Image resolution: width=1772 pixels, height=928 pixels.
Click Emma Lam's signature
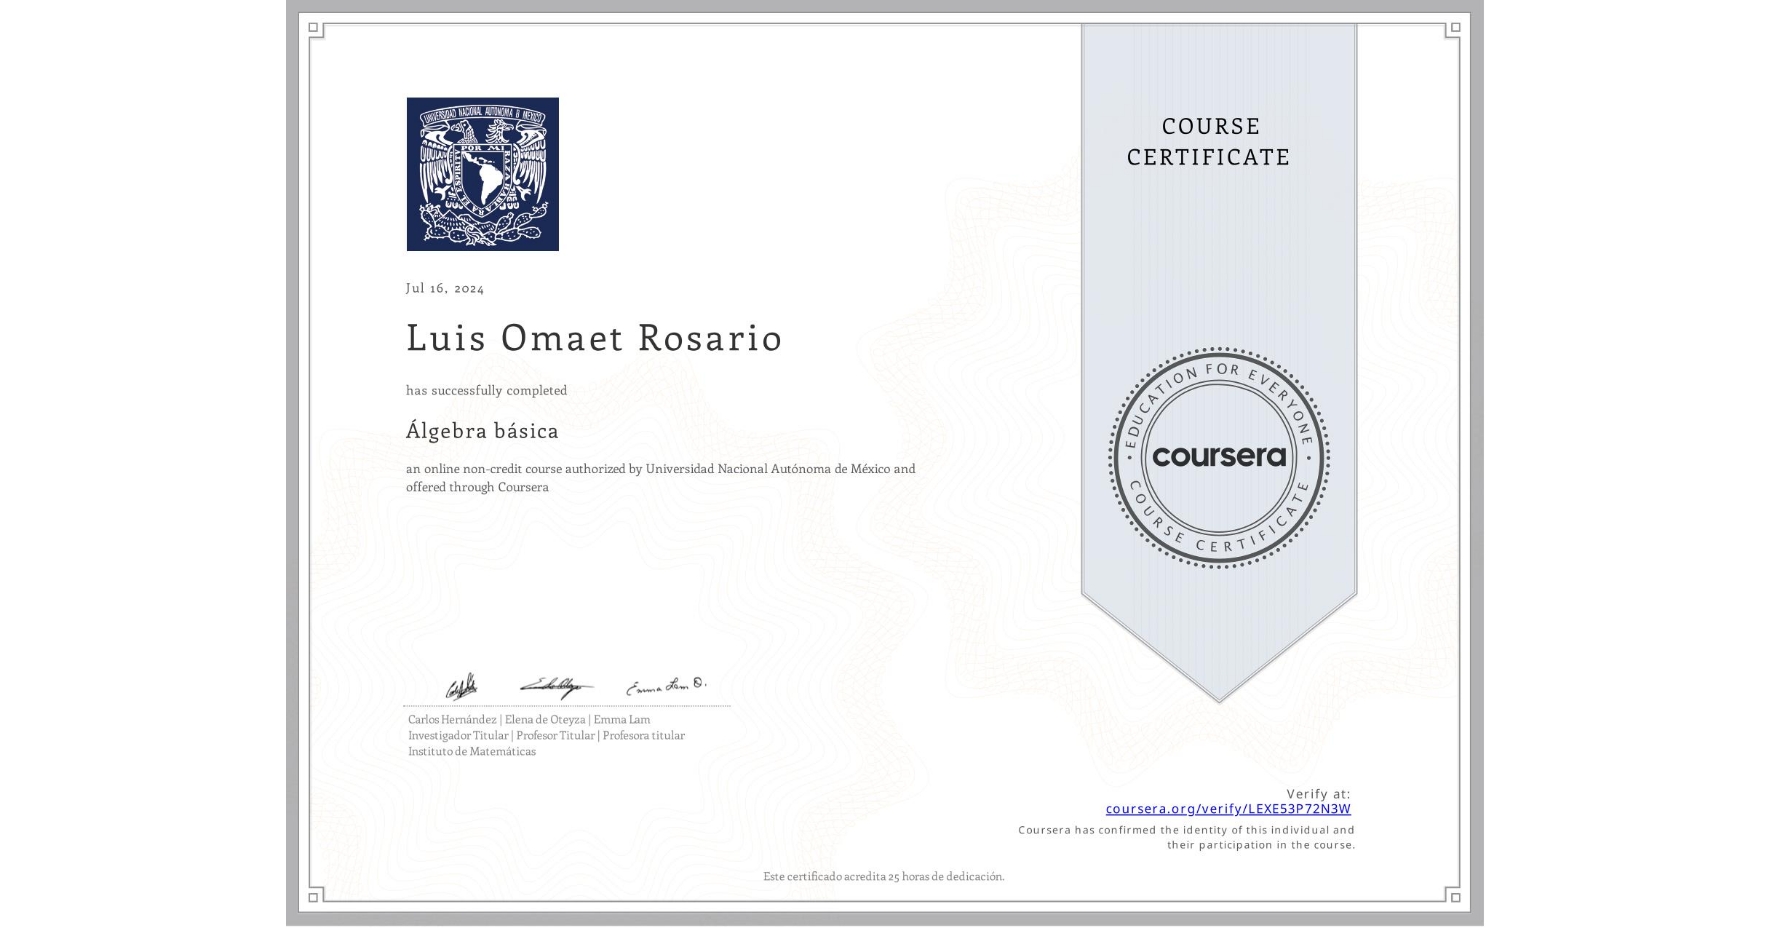pyautogui.click(x=667, y=685)
